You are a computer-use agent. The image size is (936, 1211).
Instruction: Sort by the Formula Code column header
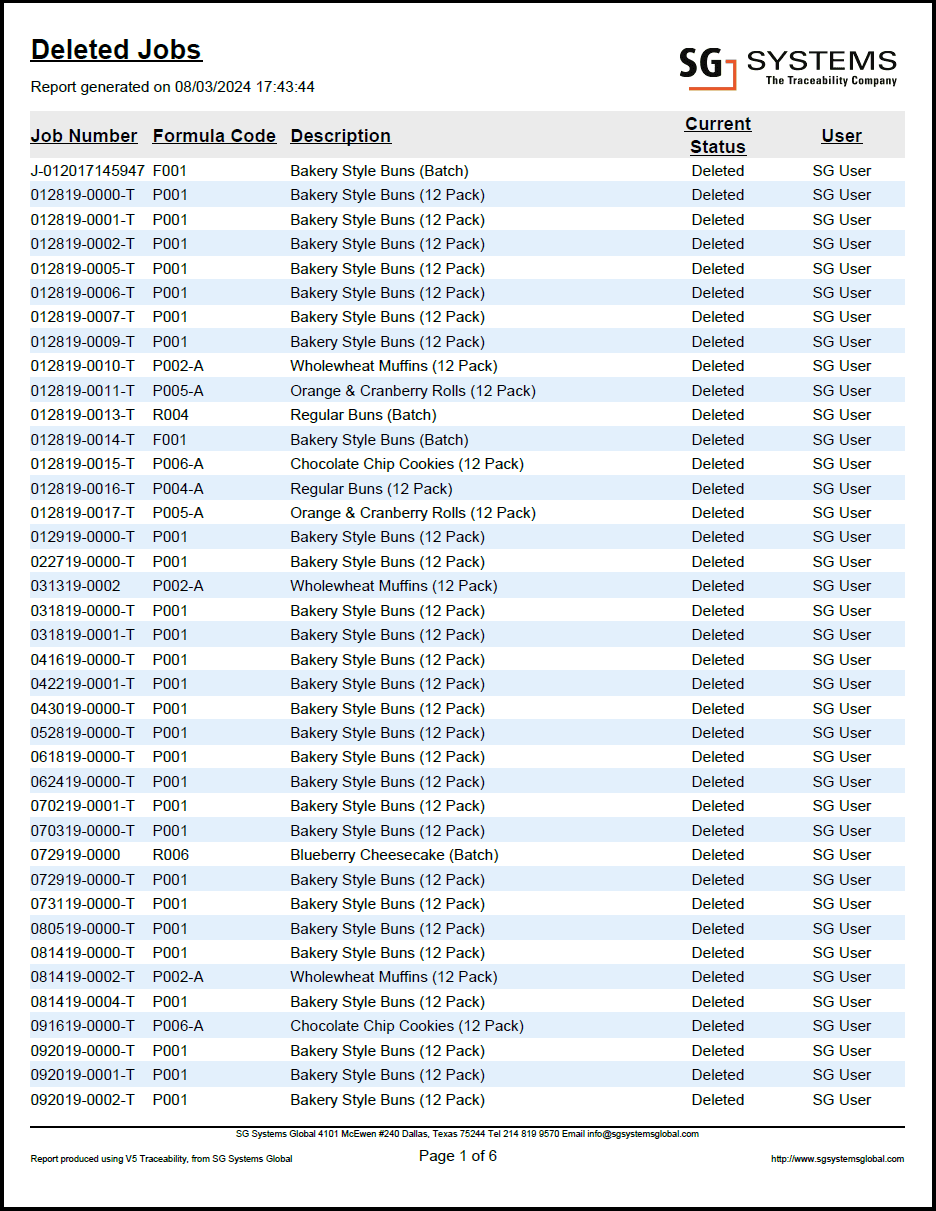[x=213, y=135]
